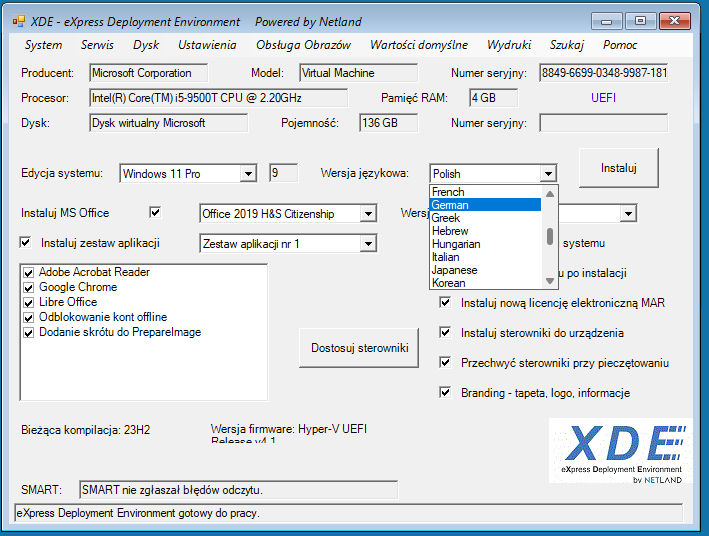The image size is (709, 536).
Task: Open the Zestaw aplikacji nr 1 dropdown
Action: coord(368,244)
